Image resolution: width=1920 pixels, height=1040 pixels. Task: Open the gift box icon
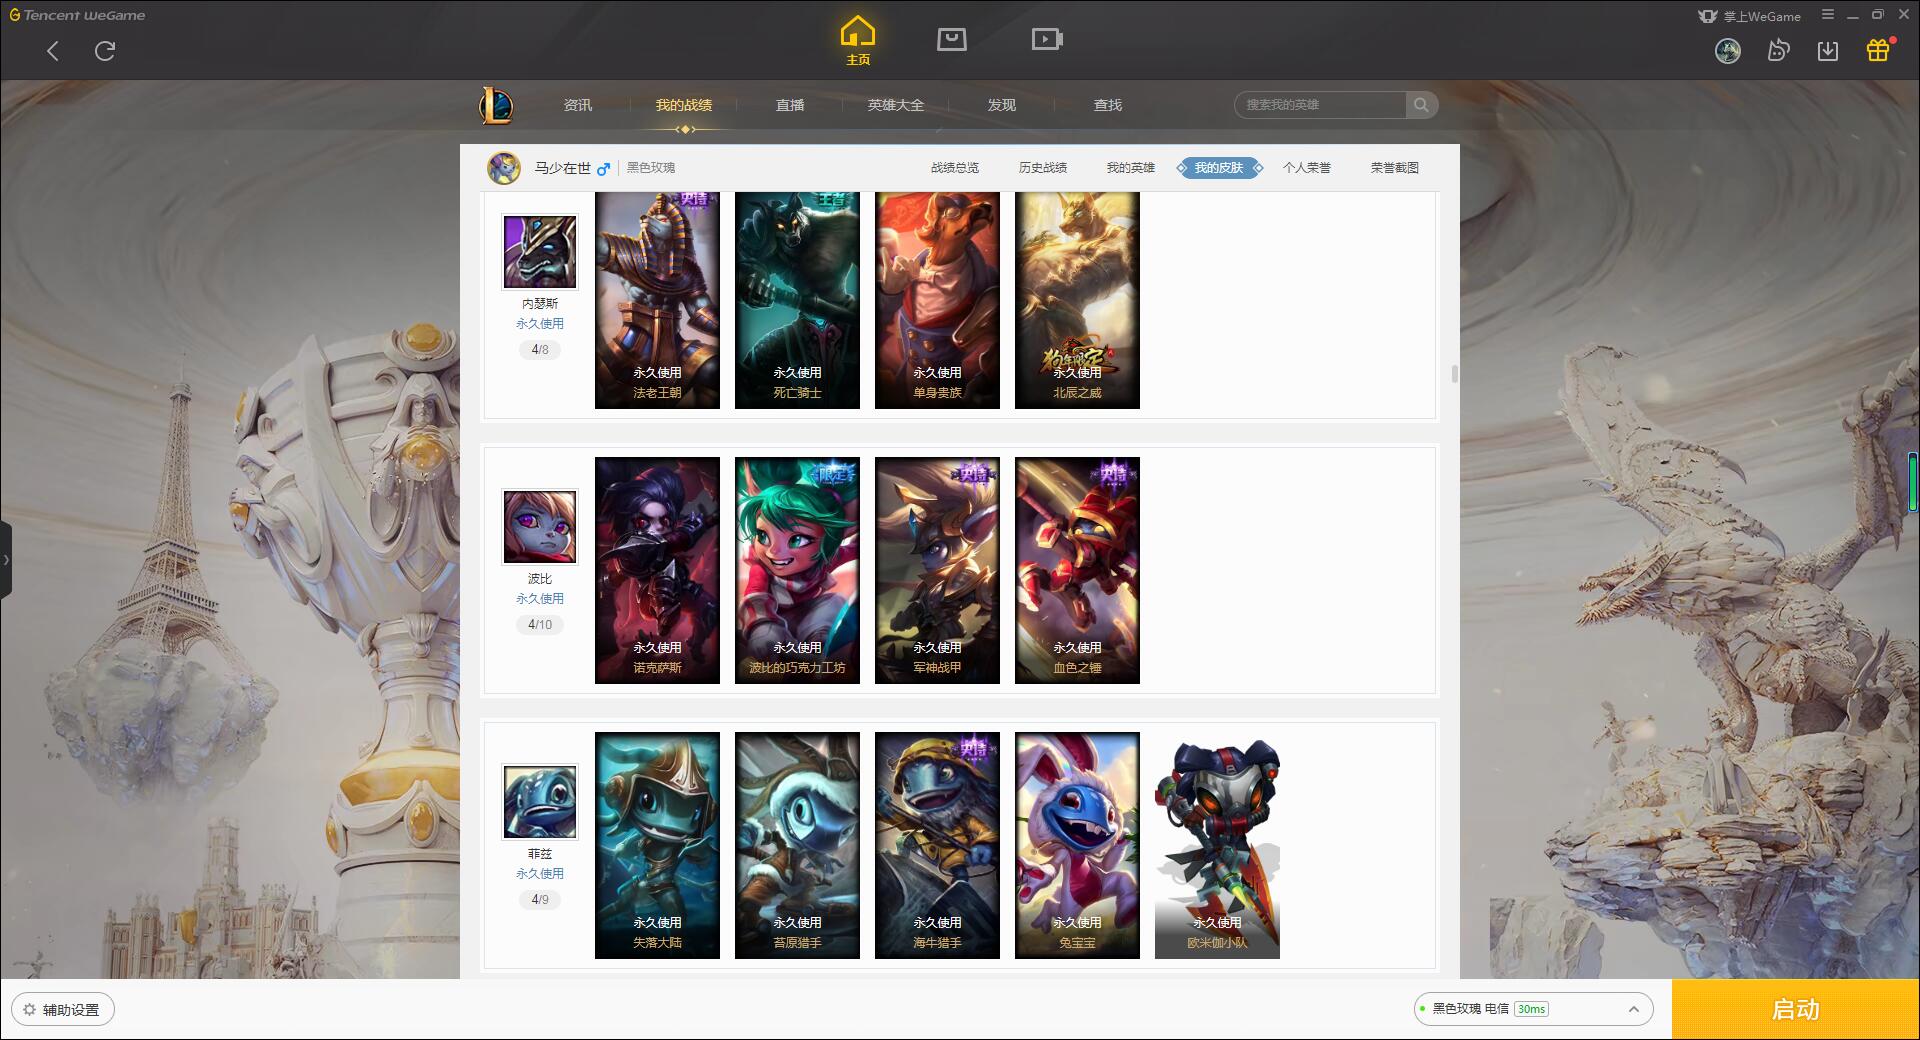[1878, 50]
